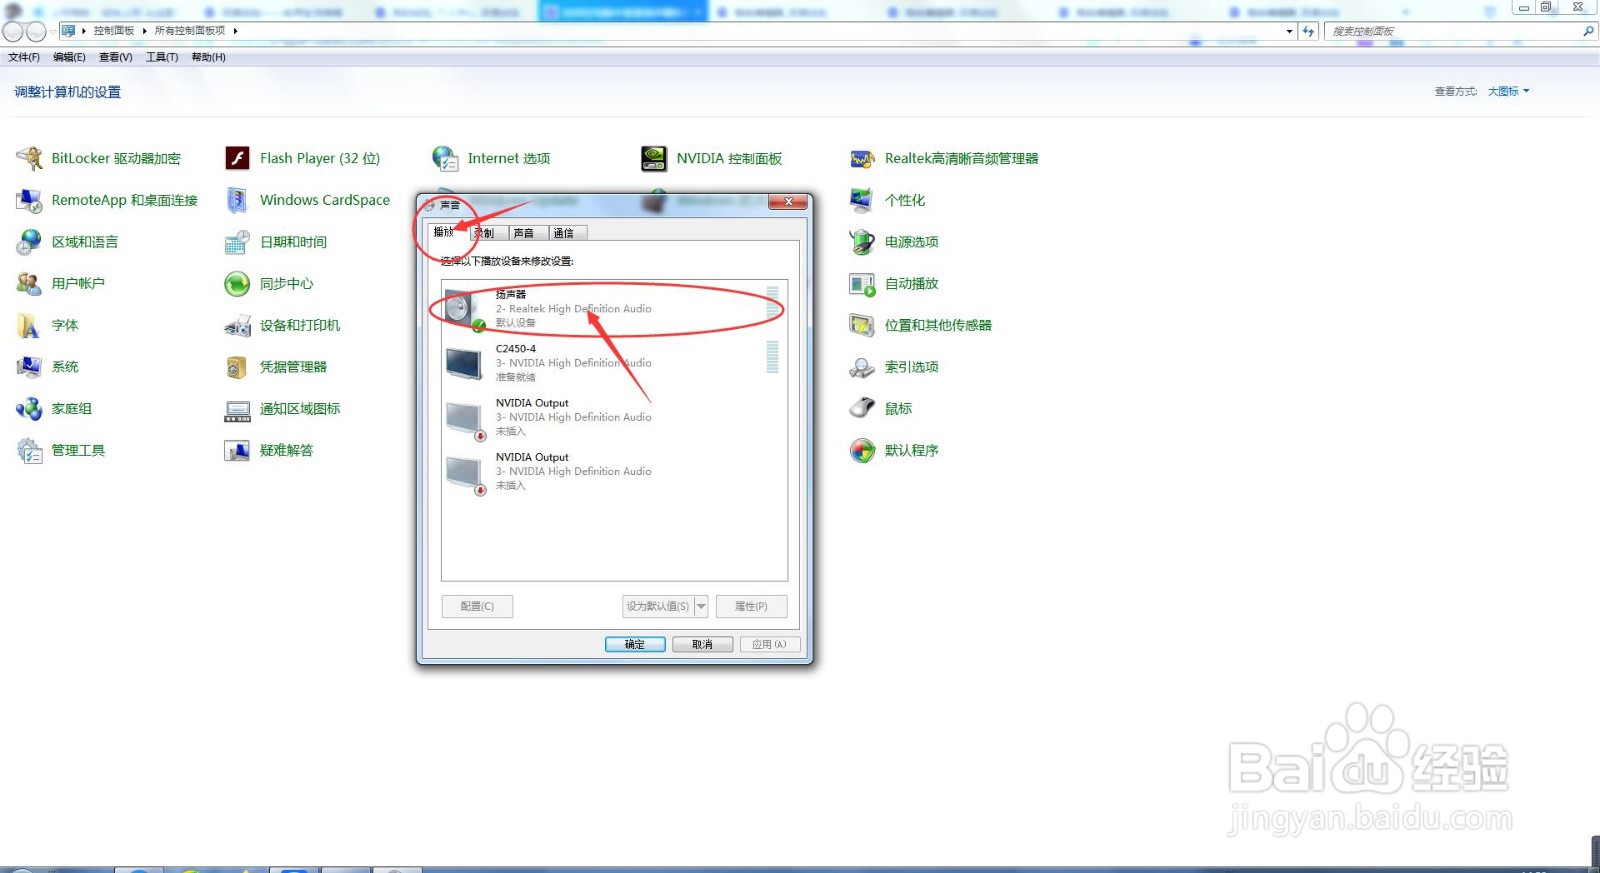Open 编辑(E) menu
The image size is (1600, 873).
69,57
